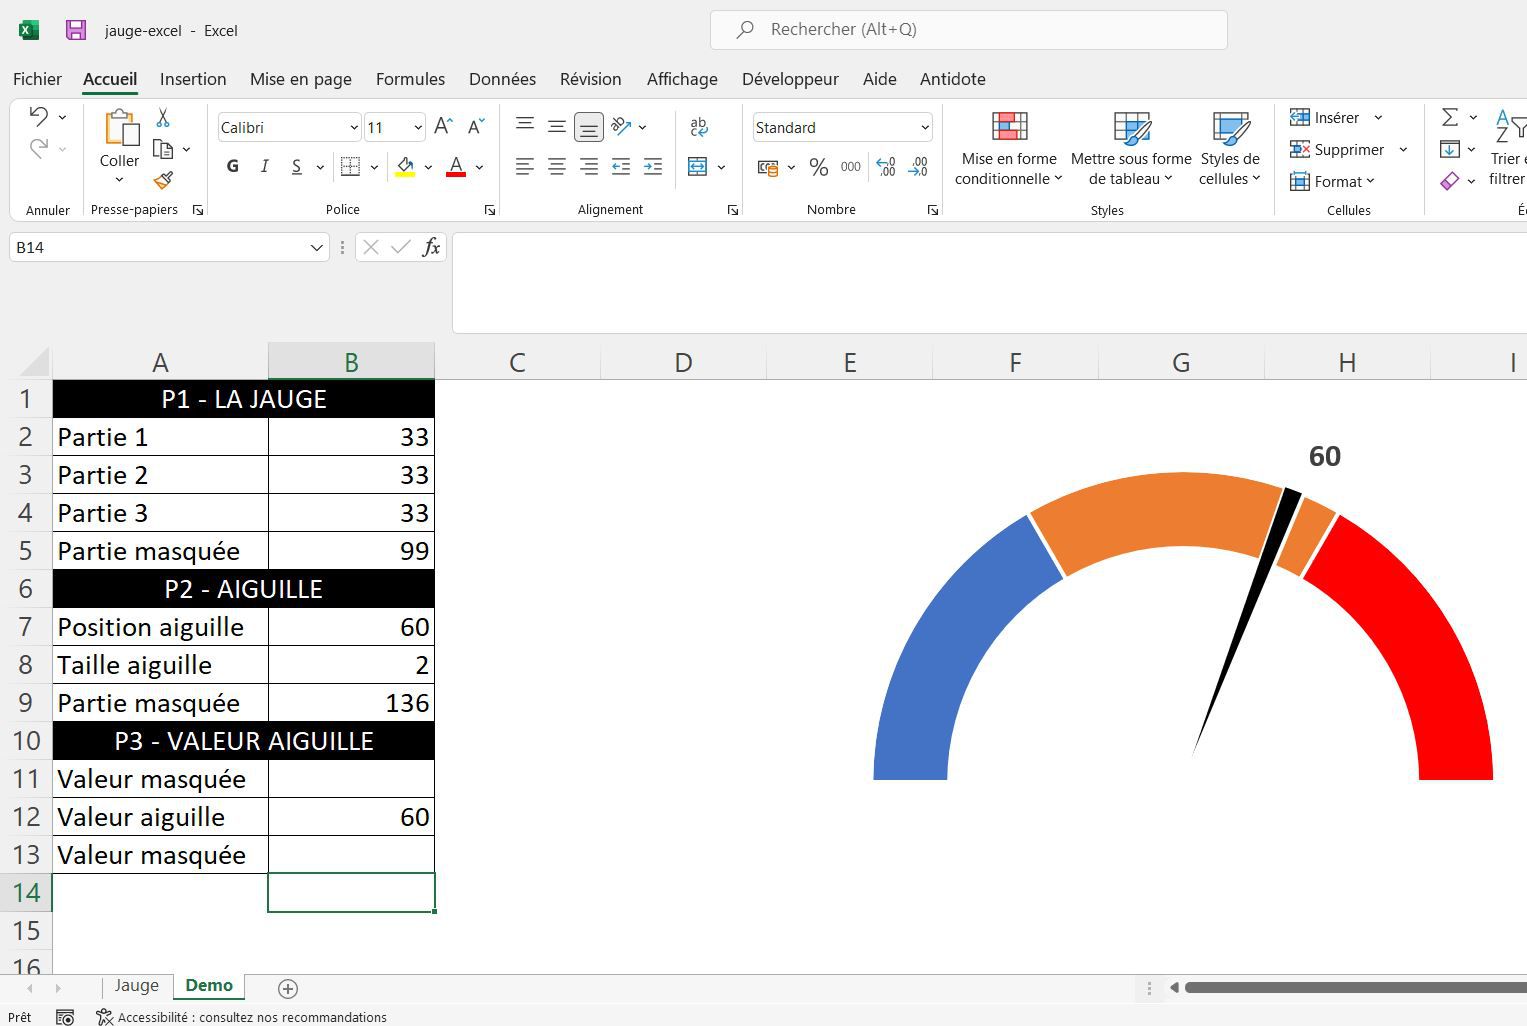
Task: Click the Format Painter brush icon
Action: click(x=163, y=180)
